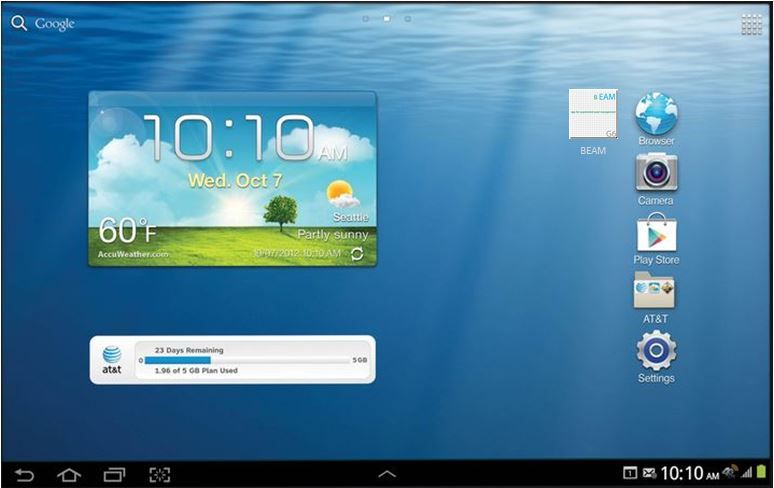This screenshot has width=774, height=488.
Task: Tap the Google search magnifier
Action: [x=19, y=23]
